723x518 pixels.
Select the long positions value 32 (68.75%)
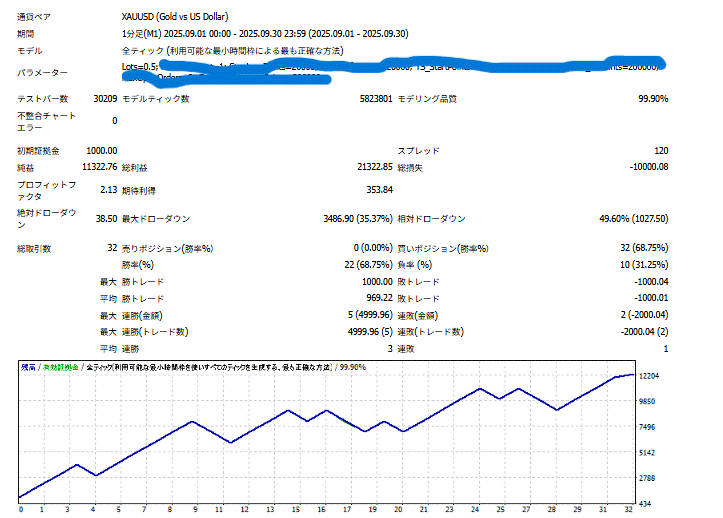[x=644, y=248]
